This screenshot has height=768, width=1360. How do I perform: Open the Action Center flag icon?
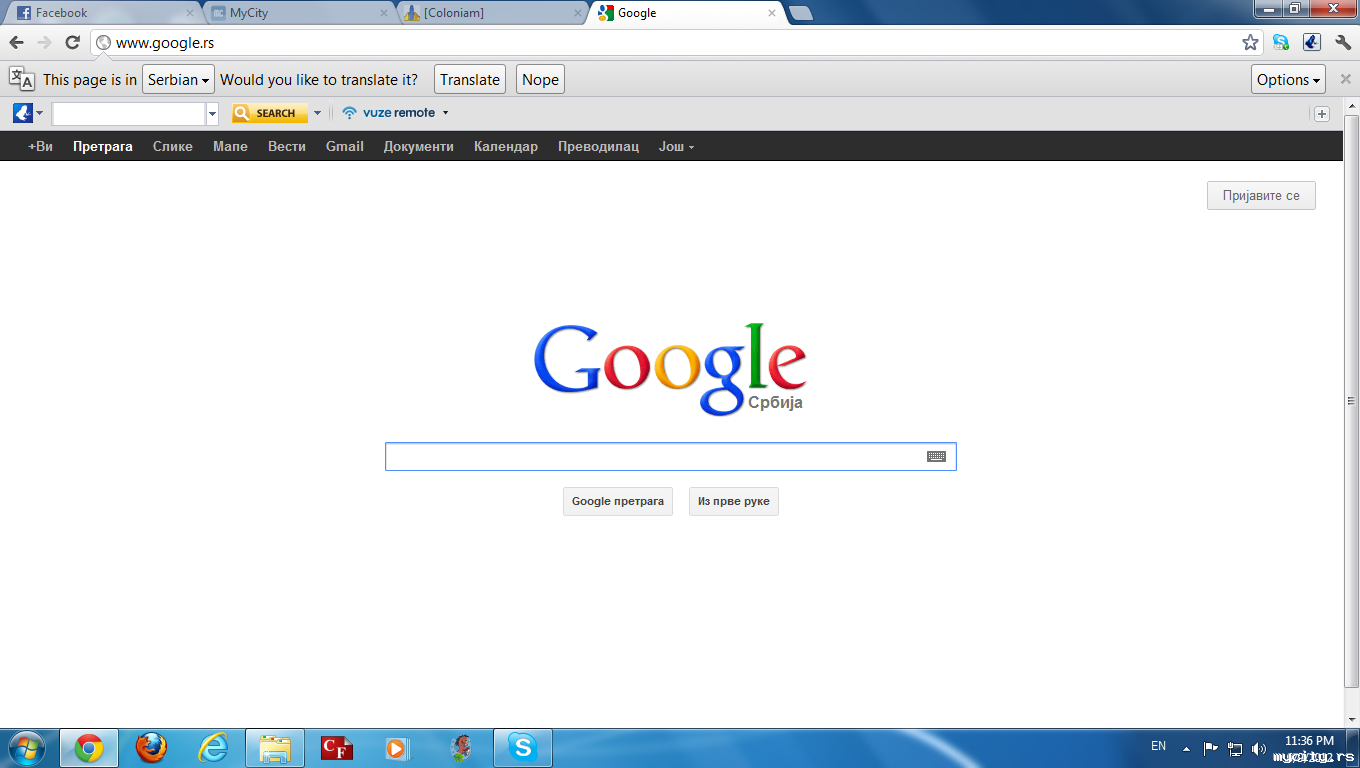coord(1211,747)
